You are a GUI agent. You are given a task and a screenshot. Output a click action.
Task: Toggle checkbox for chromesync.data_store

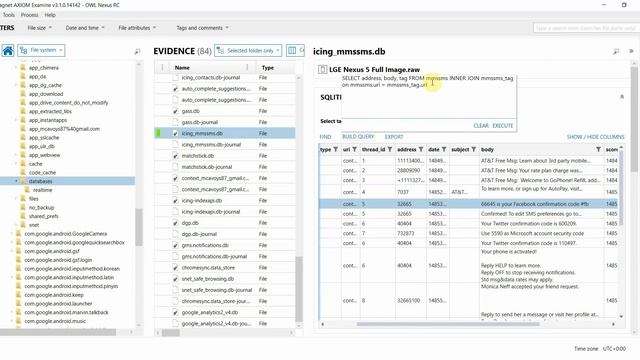(x=176, y=268)
